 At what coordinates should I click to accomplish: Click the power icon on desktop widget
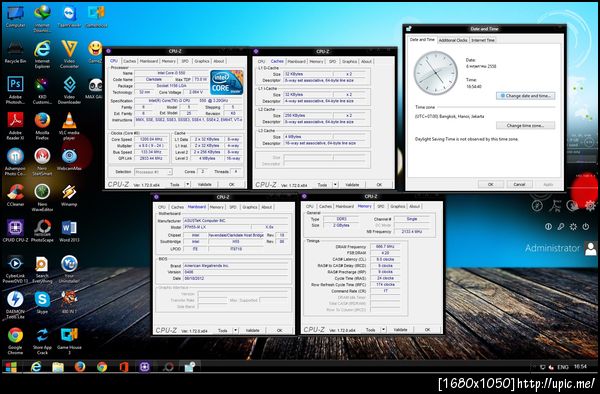click(585, 226)
